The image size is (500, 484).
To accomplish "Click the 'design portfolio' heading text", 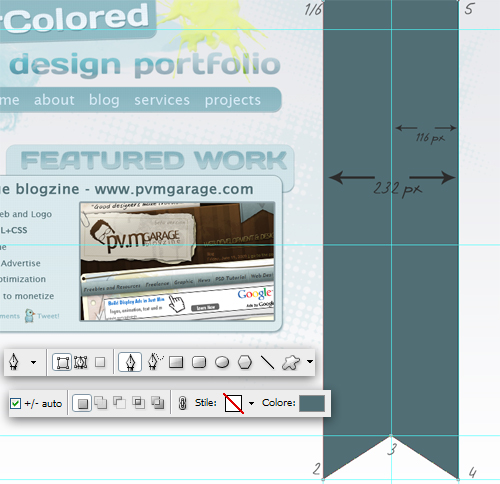I will pos(145,65).
